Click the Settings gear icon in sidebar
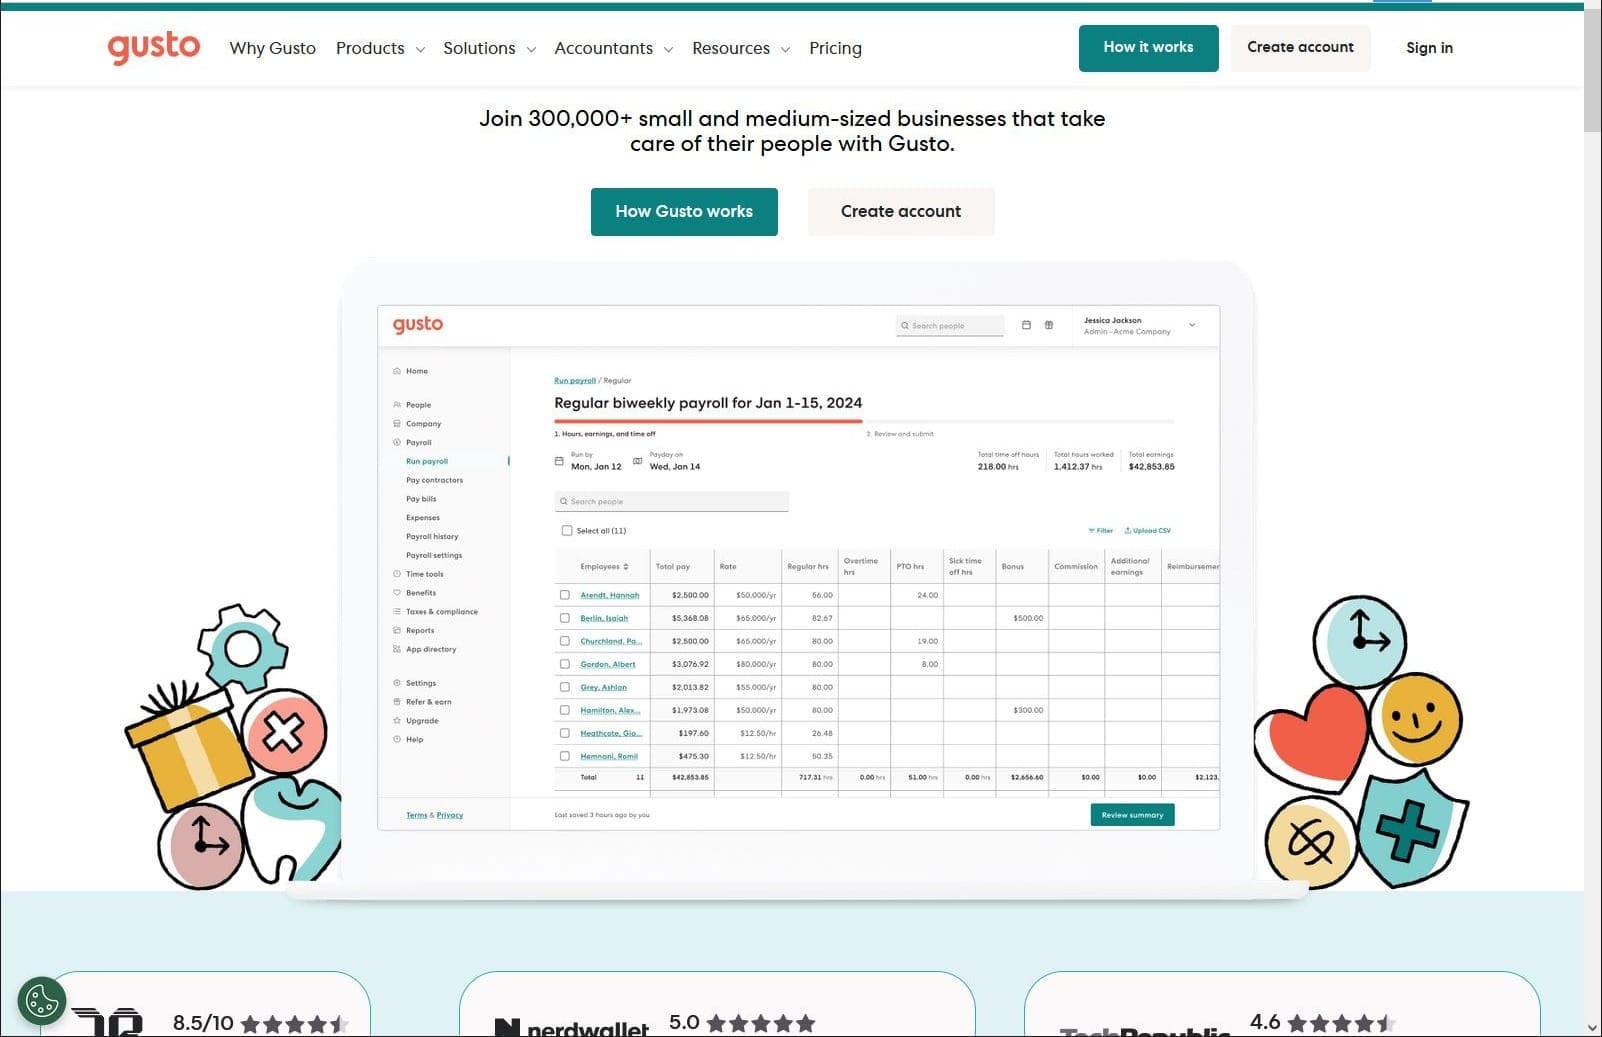The height and width of the screenshot is (1037, 1602). (397, 683)
